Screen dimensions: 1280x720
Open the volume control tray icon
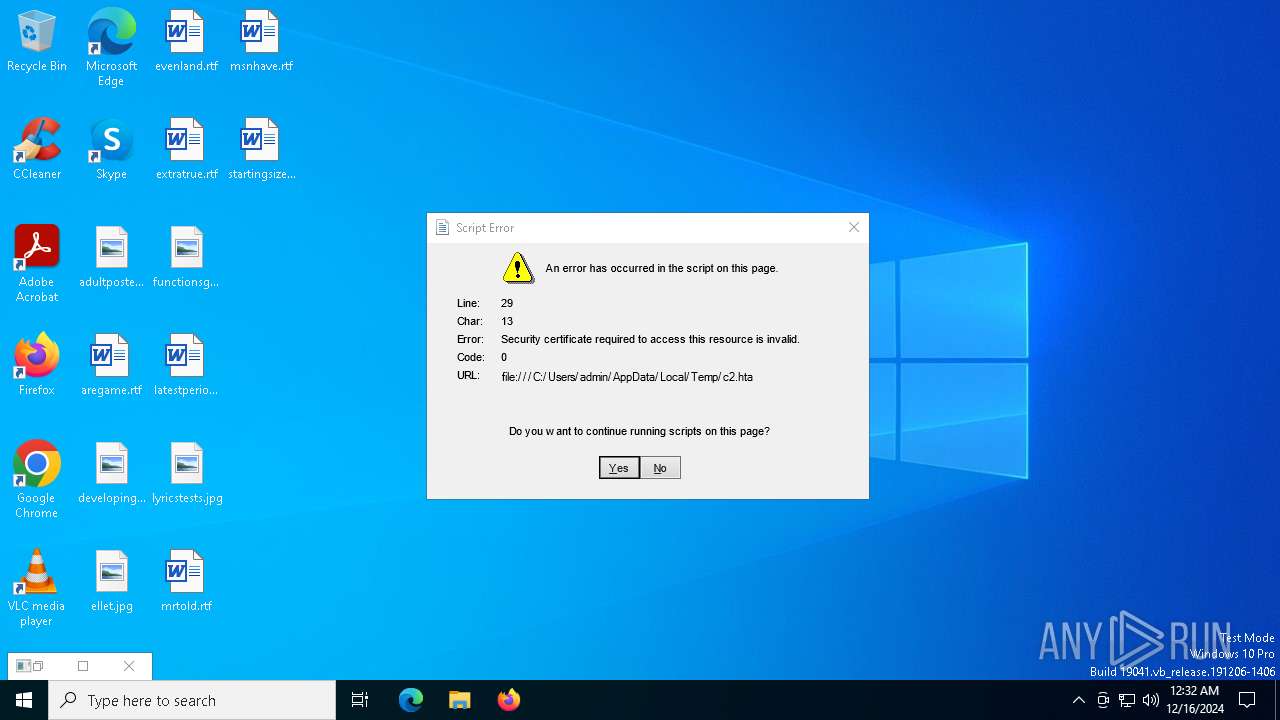(1151, 700)
